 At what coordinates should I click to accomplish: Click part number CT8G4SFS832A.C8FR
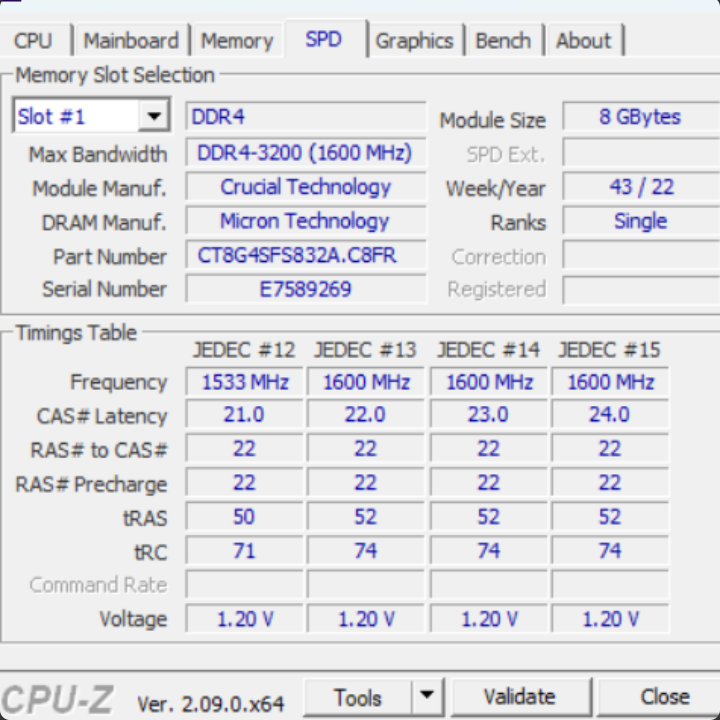click(306, 255)
